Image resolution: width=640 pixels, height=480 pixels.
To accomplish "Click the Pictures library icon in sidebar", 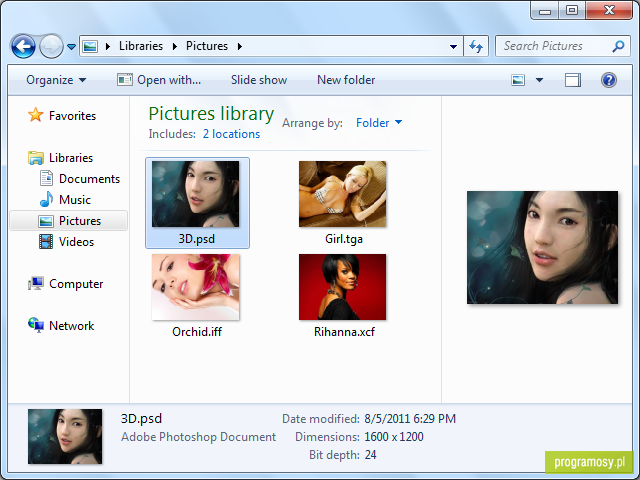I will [x=46, y=221].
